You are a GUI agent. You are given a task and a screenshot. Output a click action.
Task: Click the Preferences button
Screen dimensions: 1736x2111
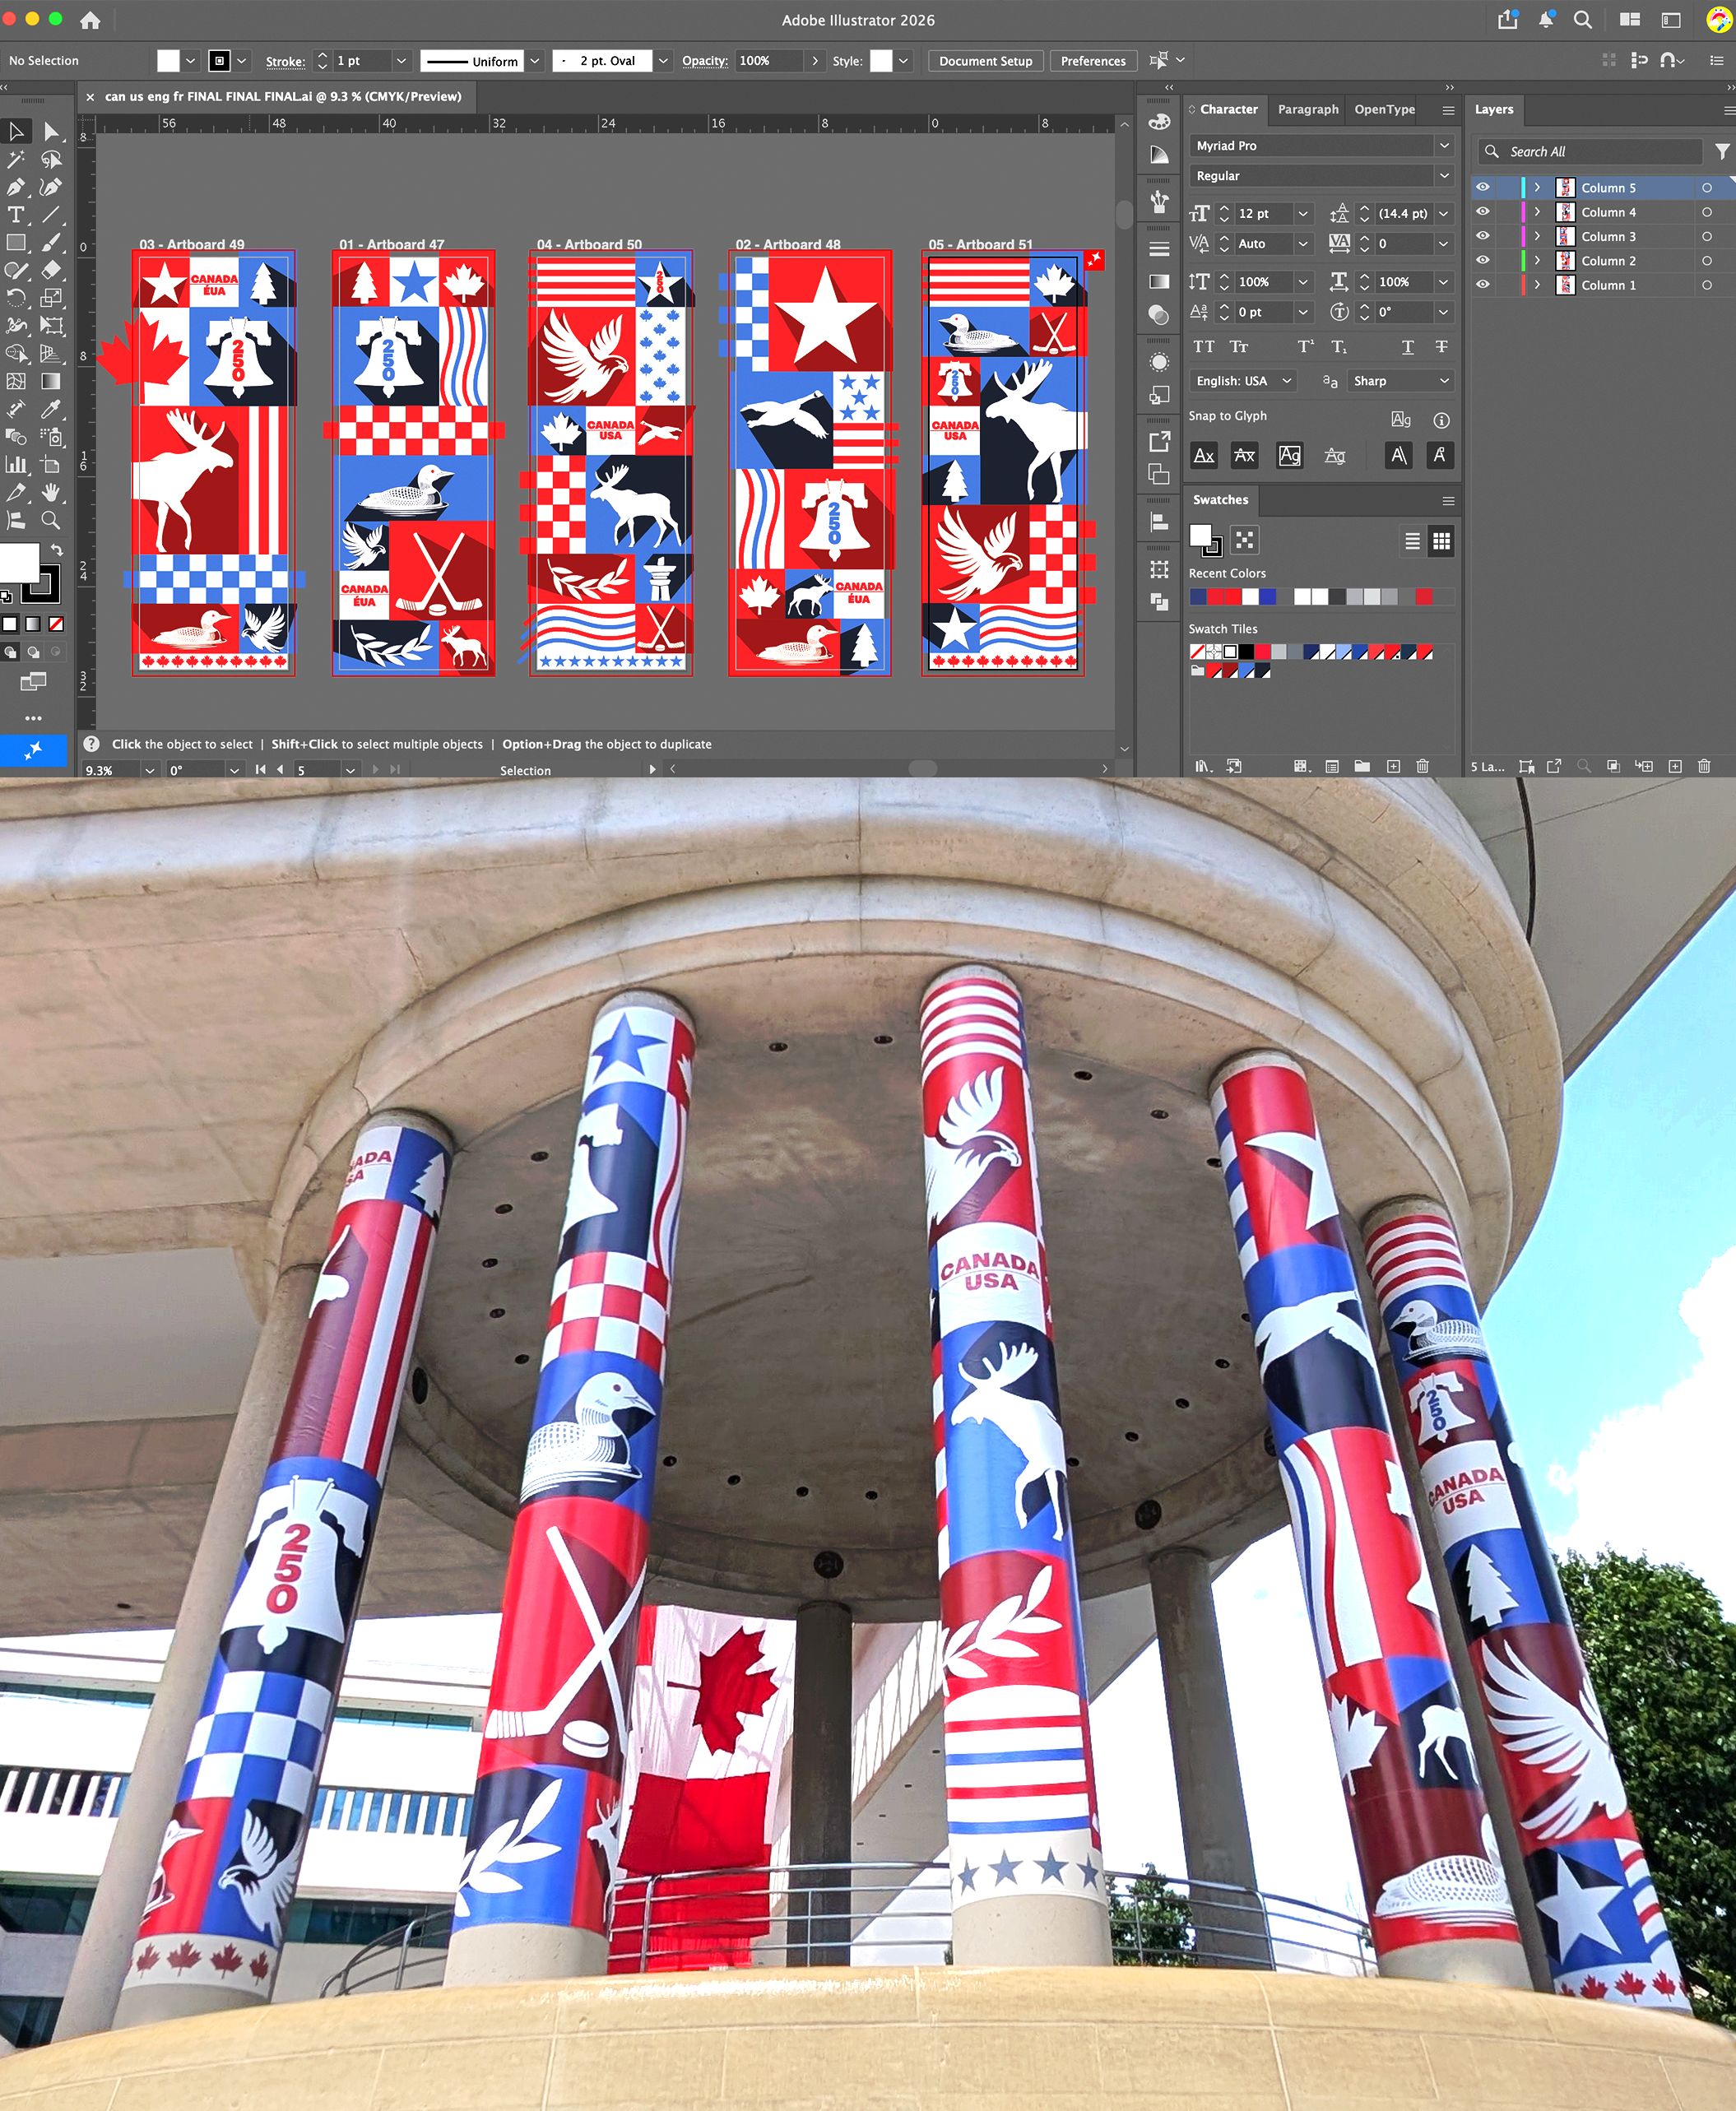click(x=1092, y=61)
